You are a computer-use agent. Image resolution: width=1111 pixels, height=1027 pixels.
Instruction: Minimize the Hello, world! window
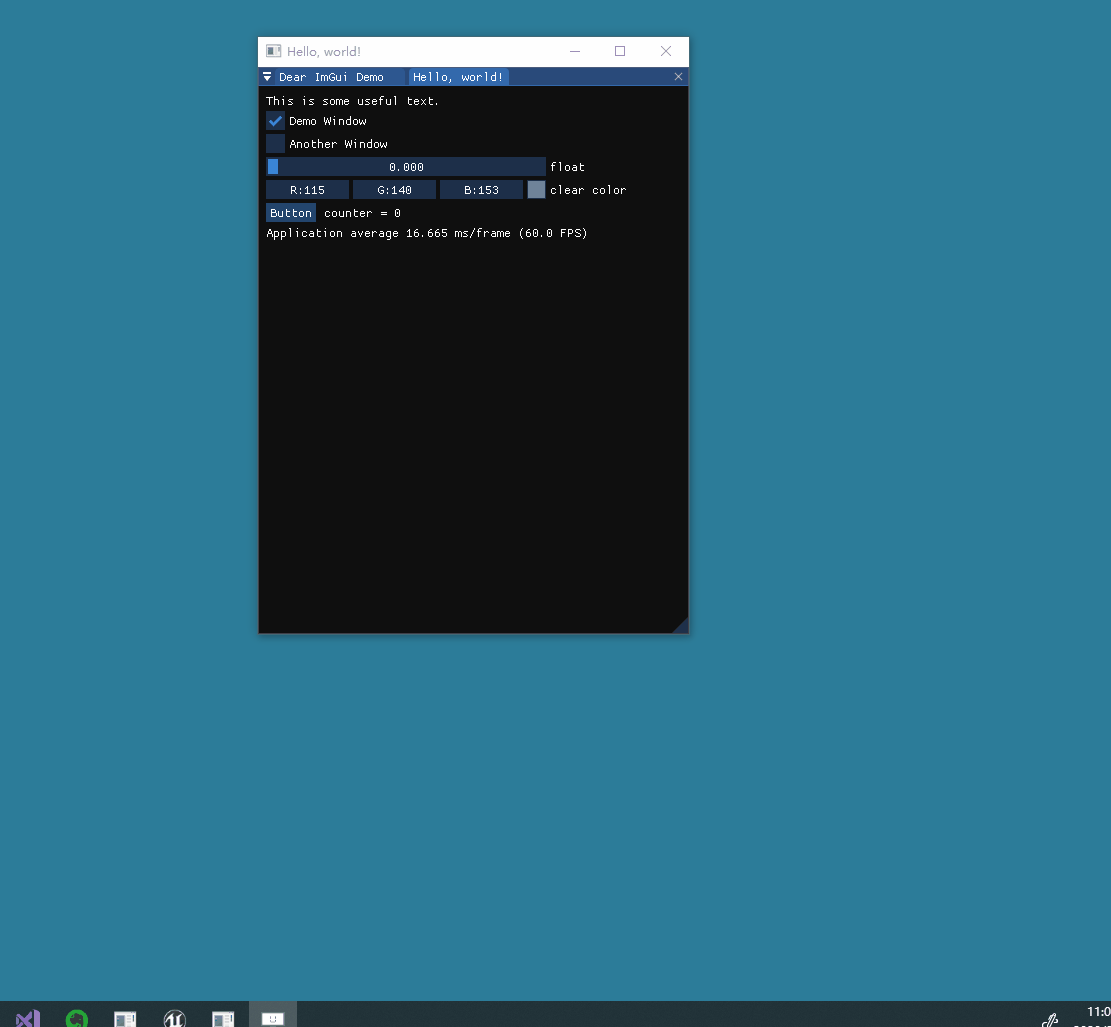pyautogui.click(x=575, y=51)
